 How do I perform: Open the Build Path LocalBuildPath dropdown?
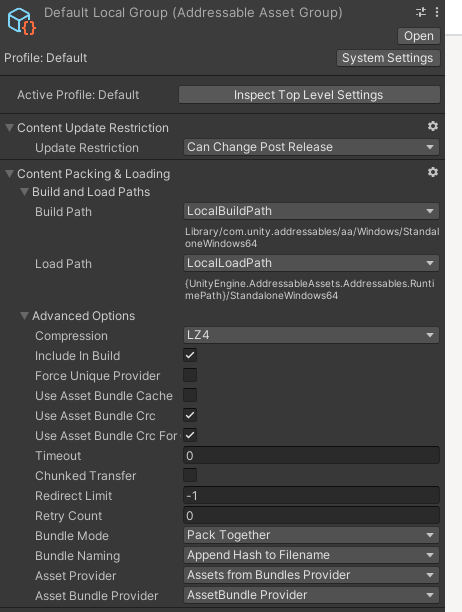pyautogui.click(x=311, y=211)
